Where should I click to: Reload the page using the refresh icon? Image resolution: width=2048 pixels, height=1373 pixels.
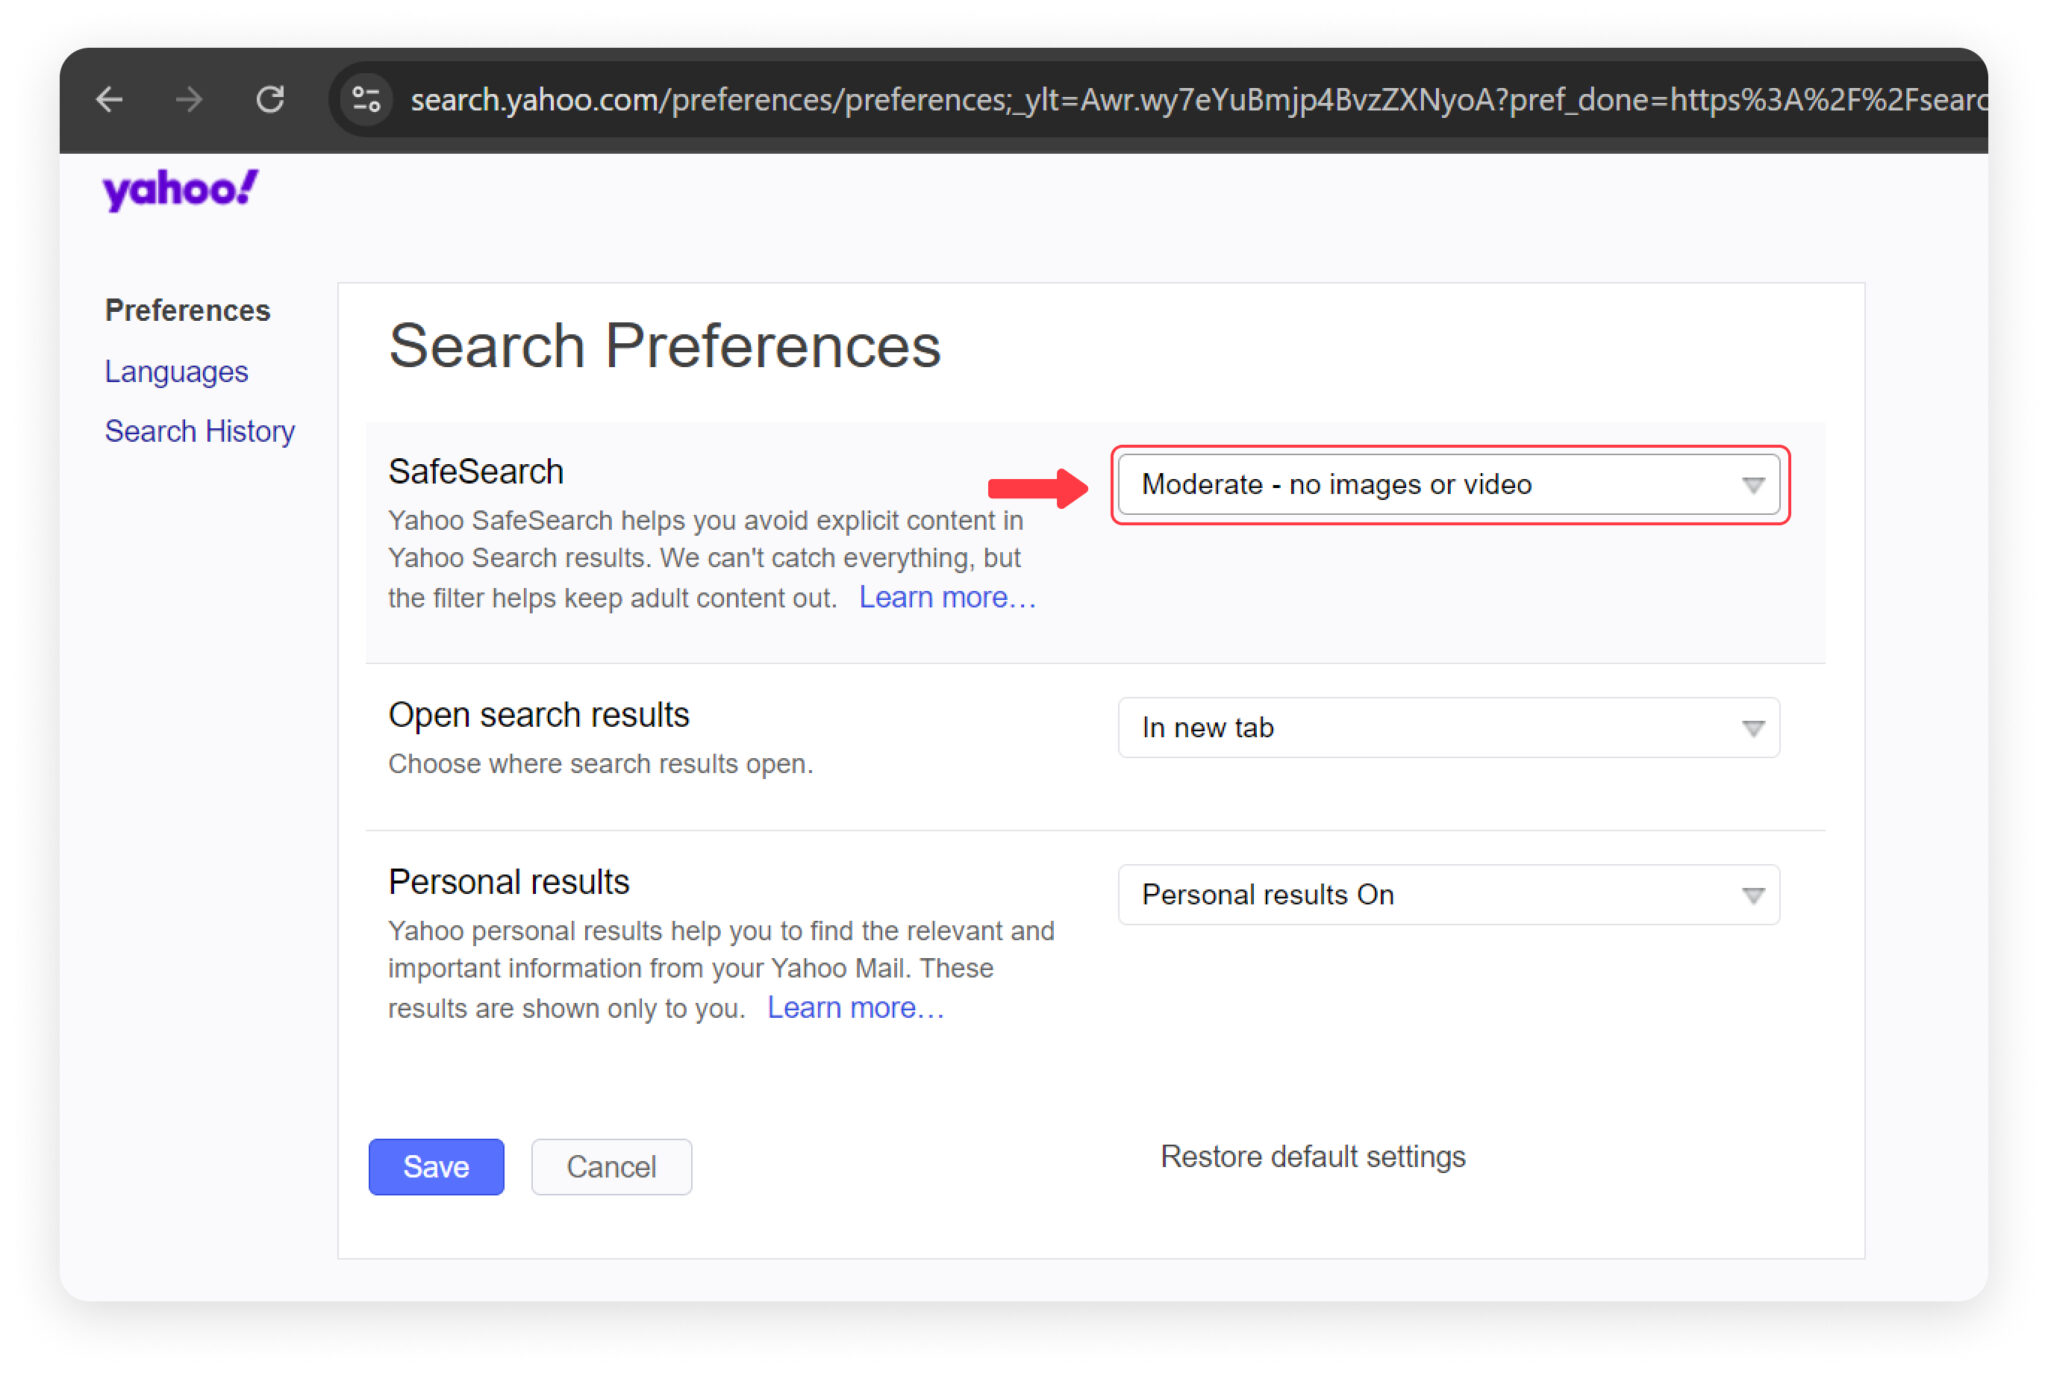pyautogui.click(x=270, y=99)
